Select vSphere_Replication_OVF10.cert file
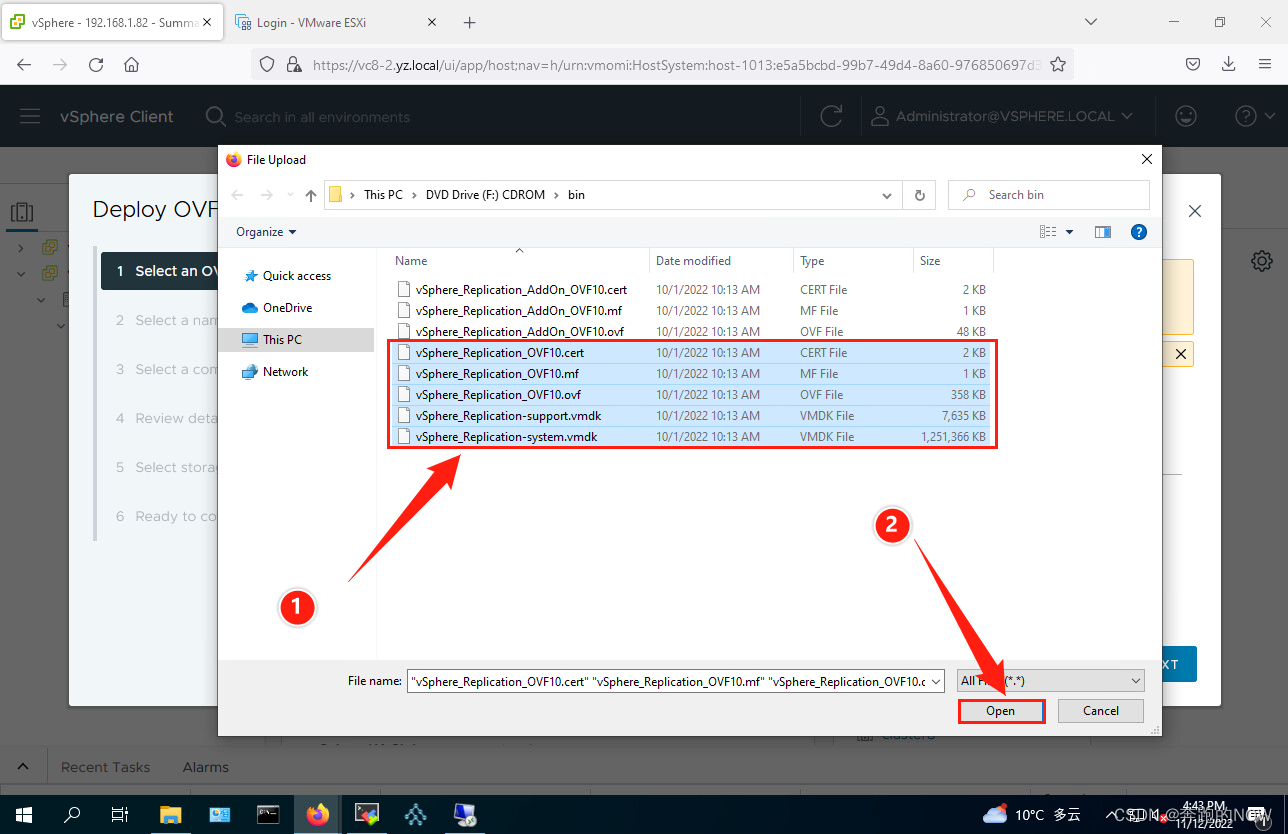 click(690, 353)
